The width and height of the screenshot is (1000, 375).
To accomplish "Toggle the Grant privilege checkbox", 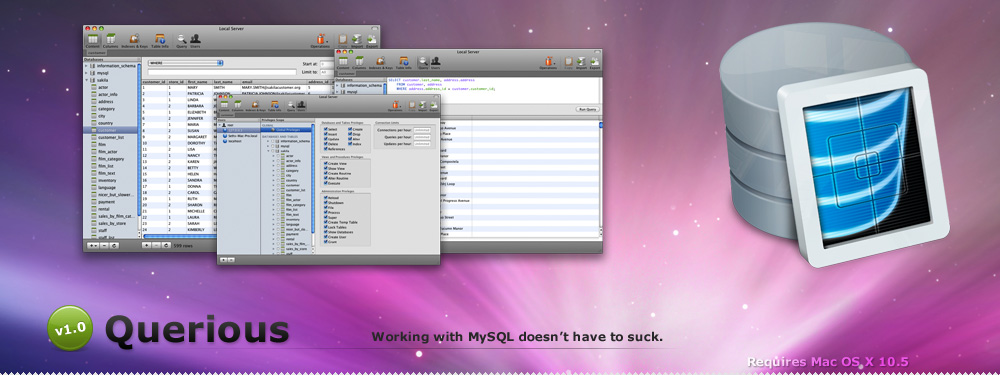I will pos(326,242).
